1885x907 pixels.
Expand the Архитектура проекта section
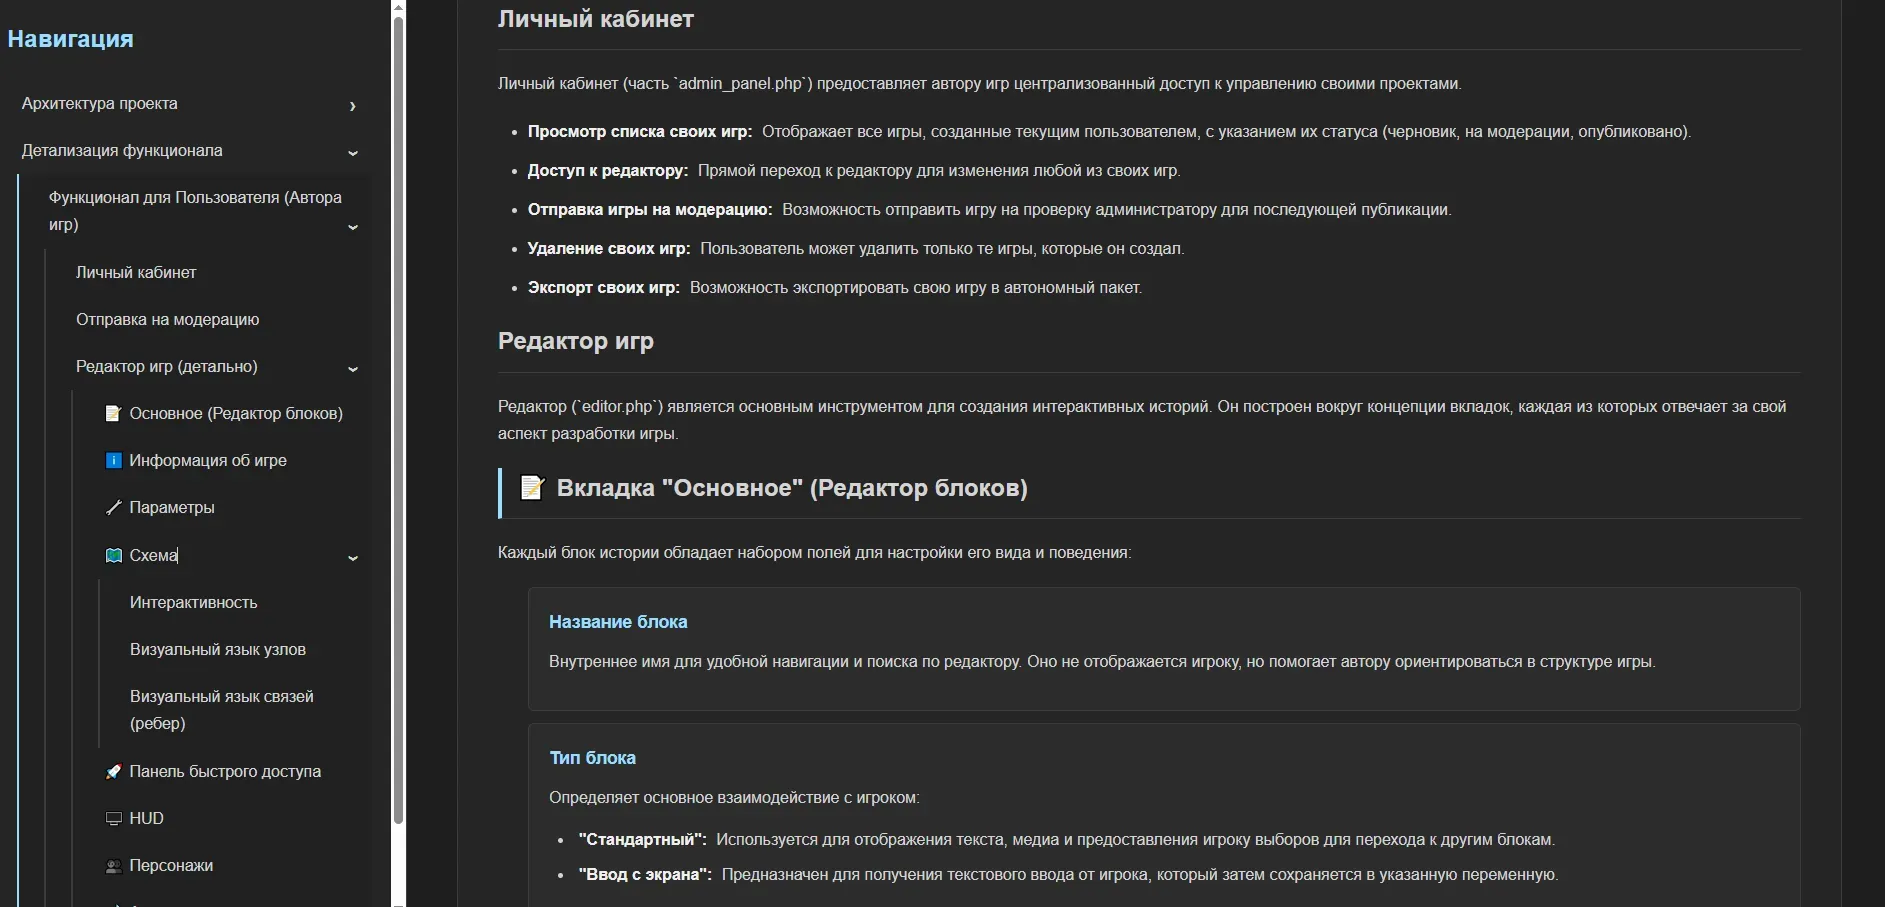(352, 106)
